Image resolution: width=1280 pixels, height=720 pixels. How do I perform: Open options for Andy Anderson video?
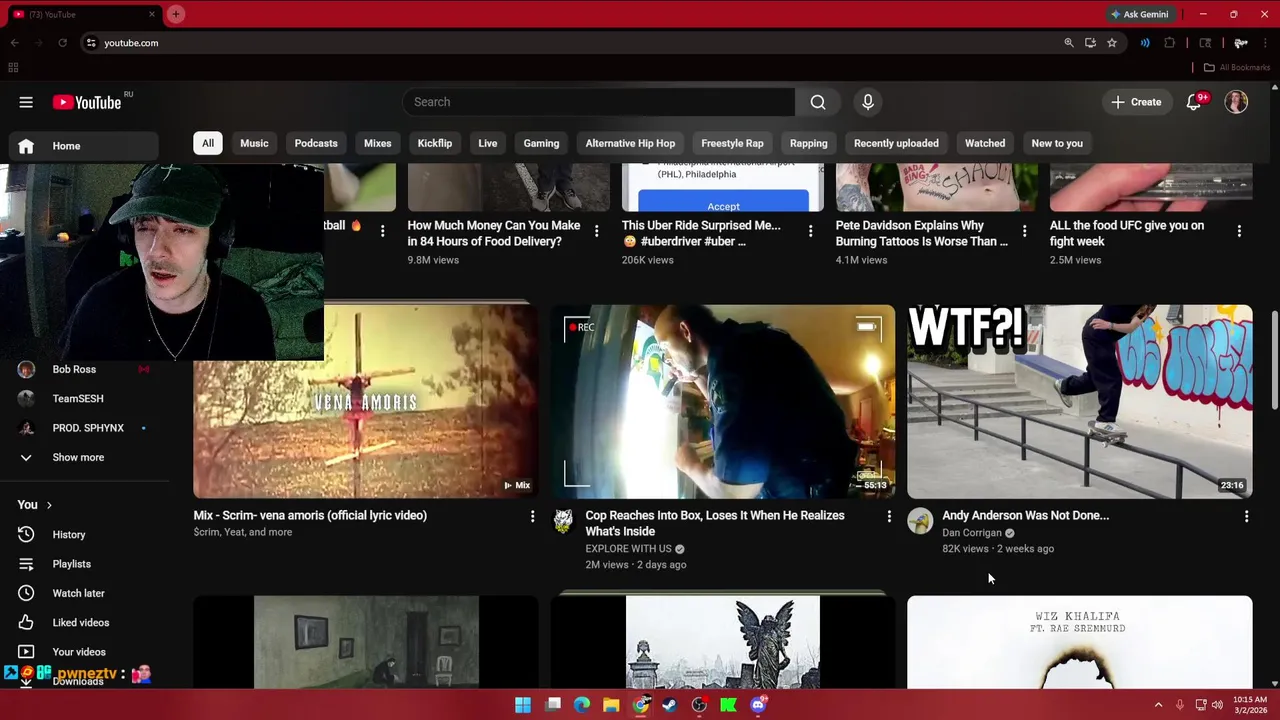tap(1246, 516)
